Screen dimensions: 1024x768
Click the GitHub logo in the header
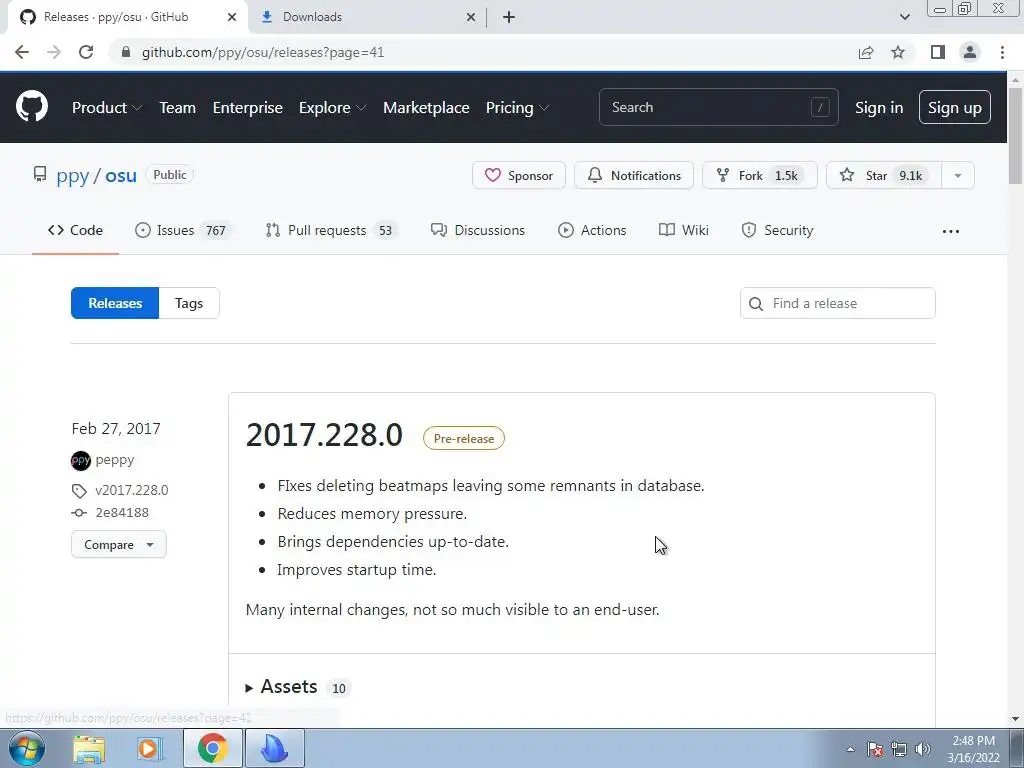32,106
